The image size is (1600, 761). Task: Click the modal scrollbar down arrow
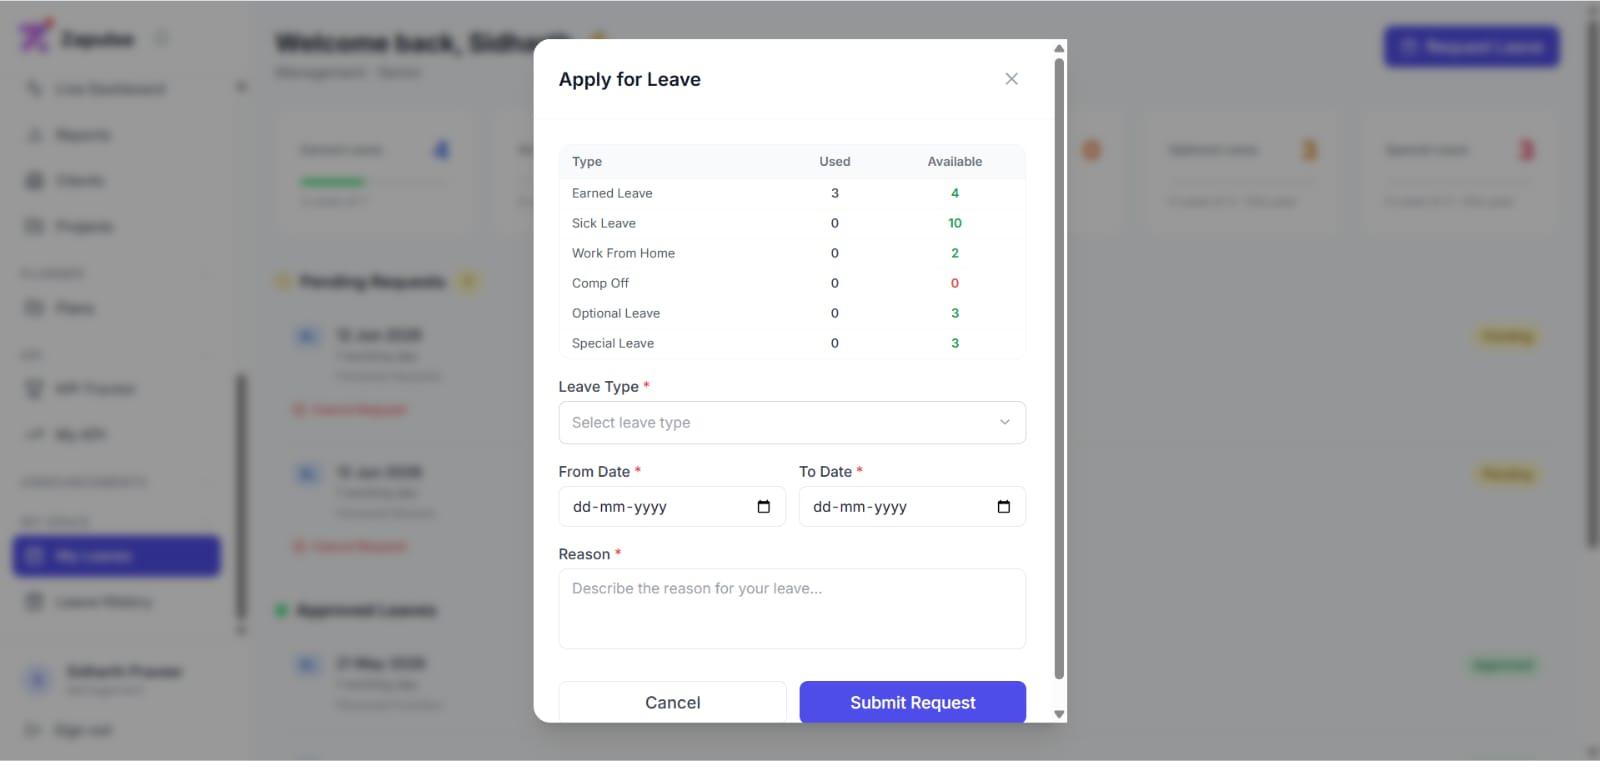point(1059,714)
